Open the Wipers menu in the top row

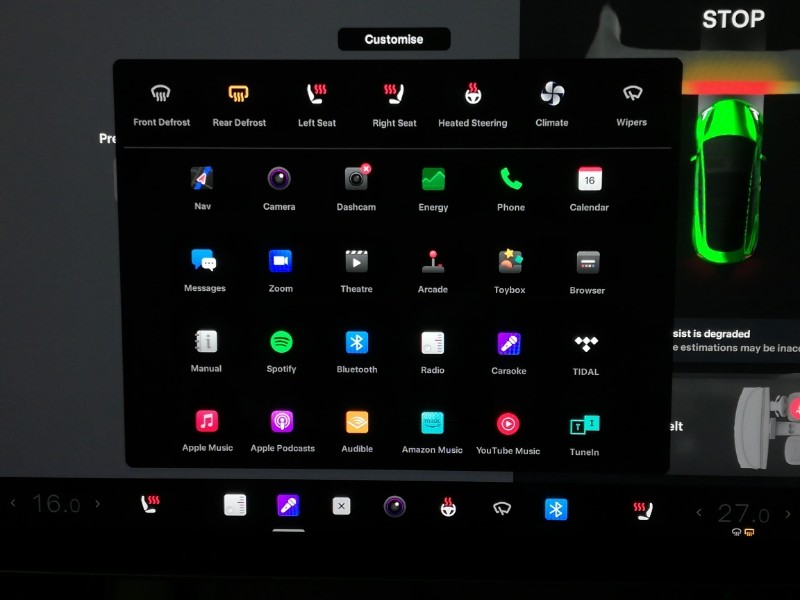click(631, 95)
